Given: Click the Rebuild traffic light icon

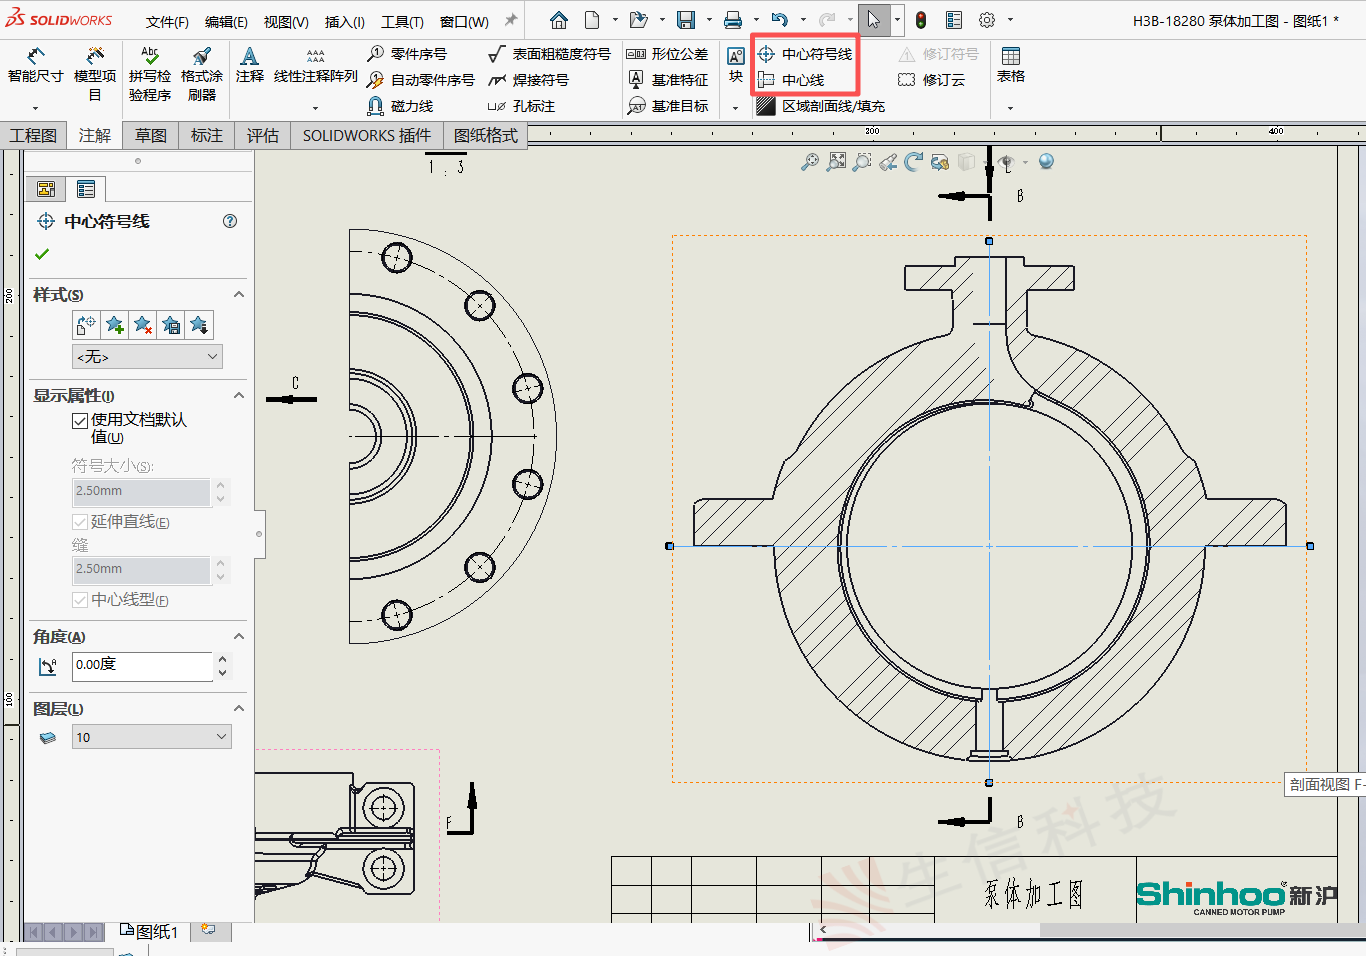Looking at the screenshot, I should pyautogui.click(x=921, y=20).
